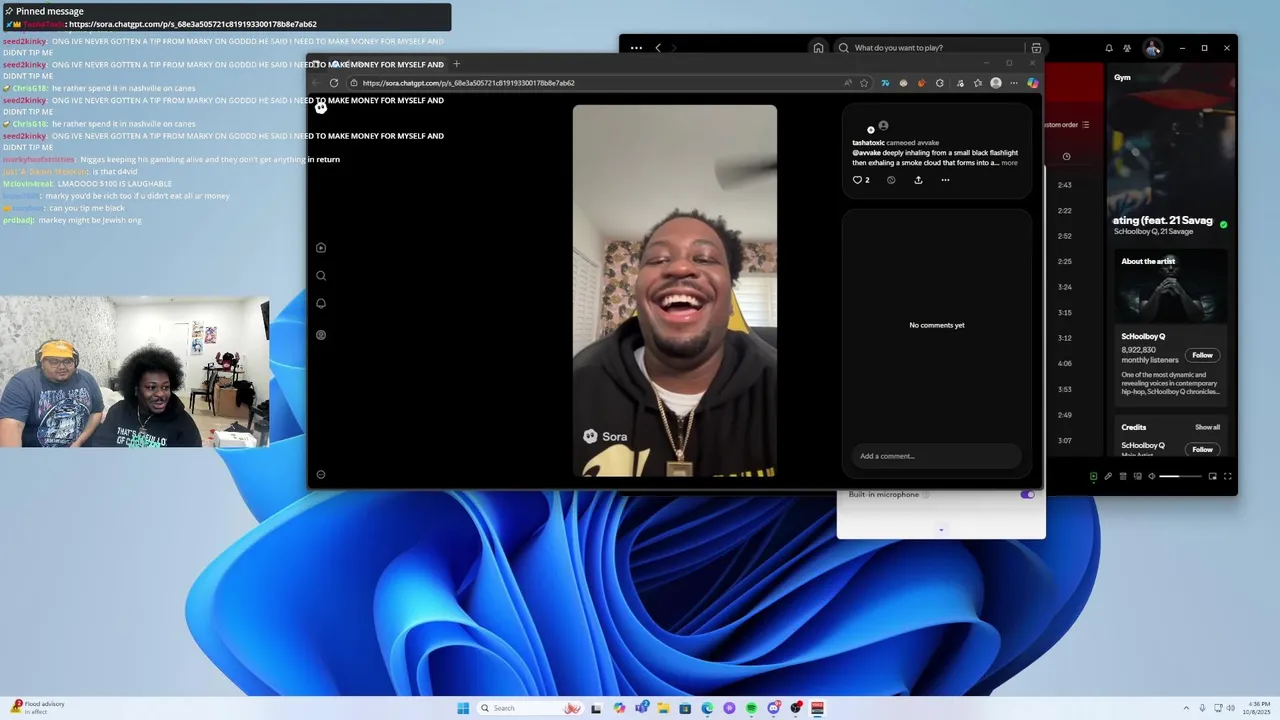The width and height of the screenshot is (1280, 720).
Task: Reload the browser page
Action: tap(334, 83)
